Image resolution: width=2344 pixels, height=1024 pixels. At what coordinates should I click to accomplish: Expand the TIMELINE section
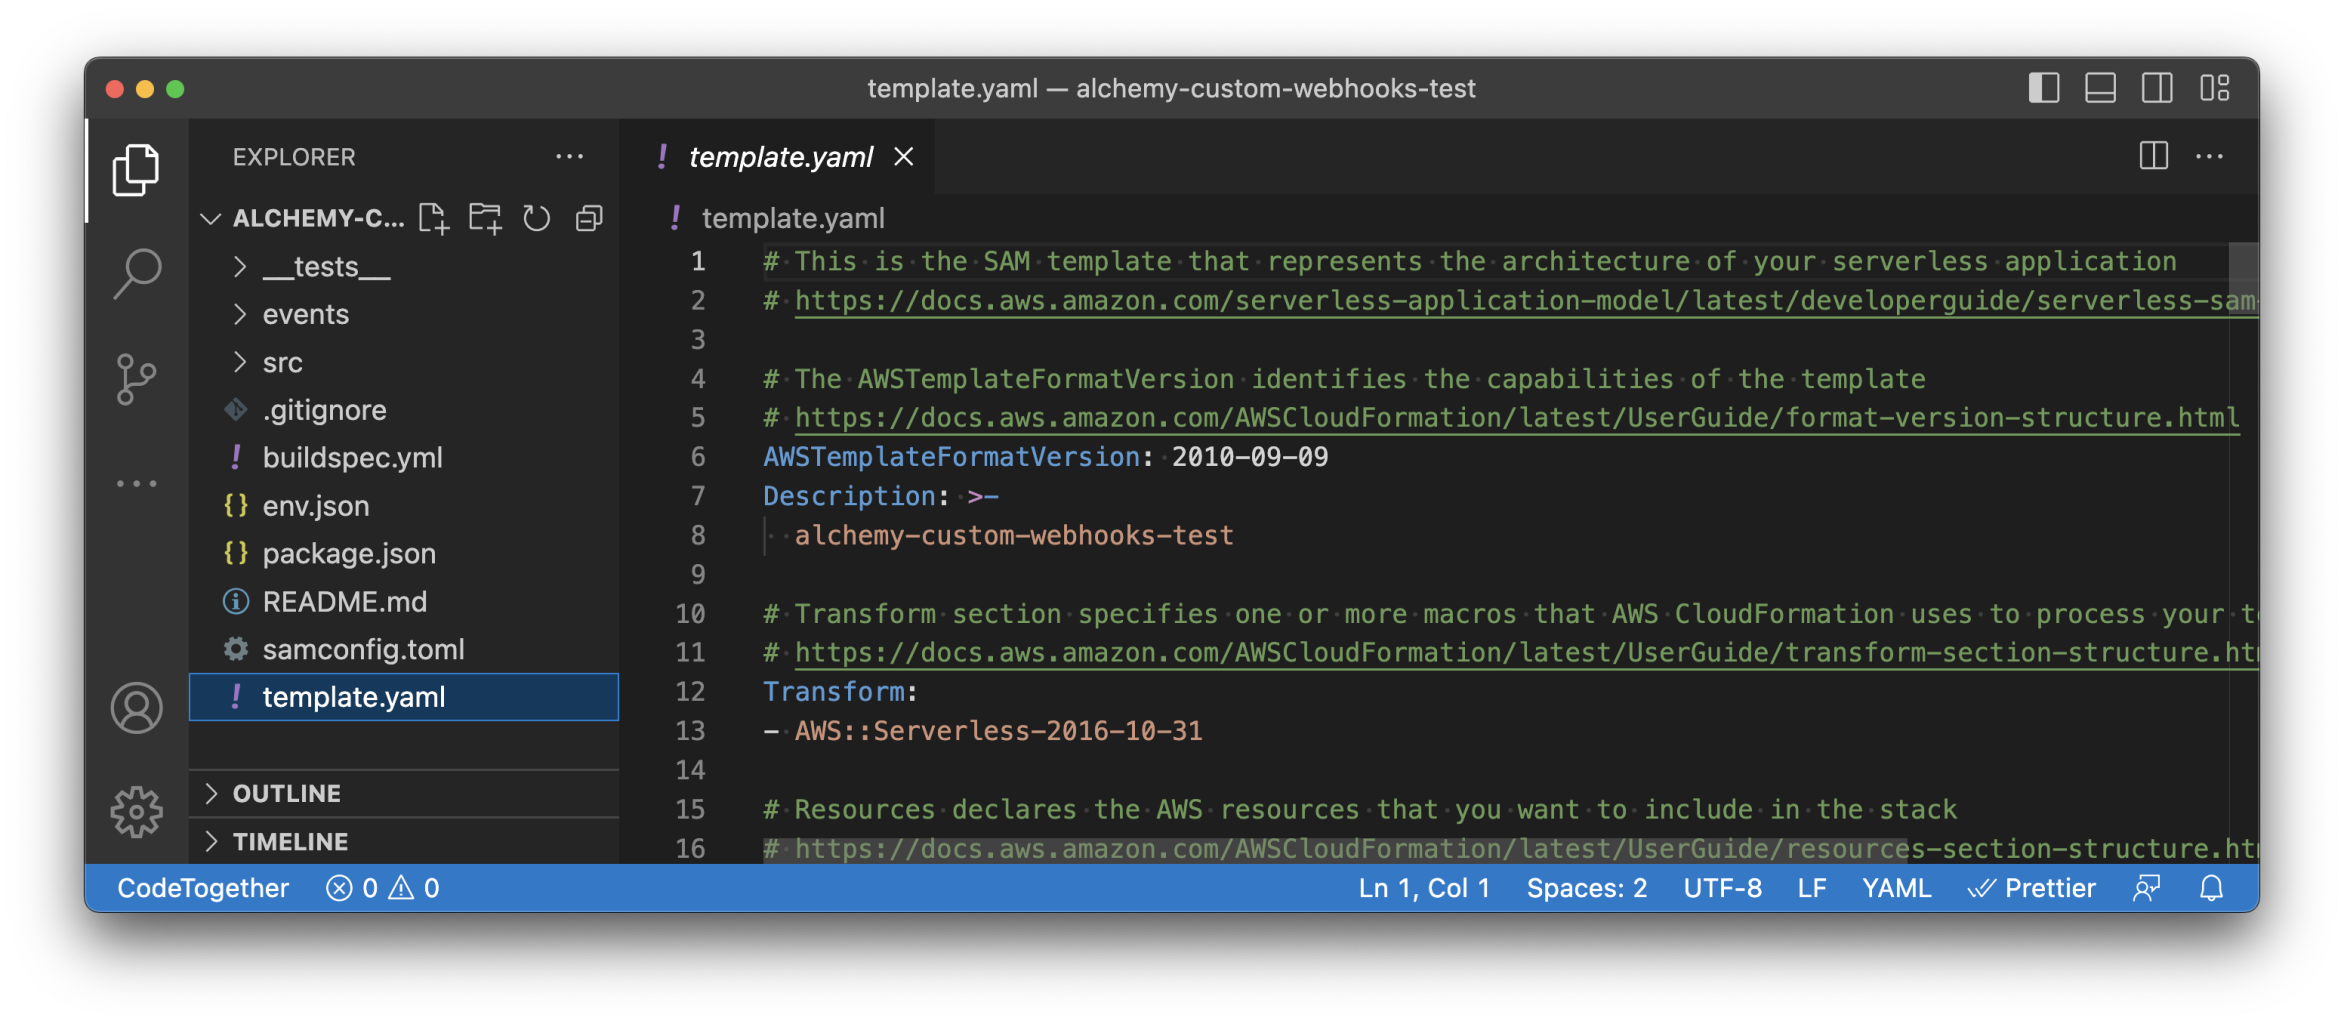(290, 842)
